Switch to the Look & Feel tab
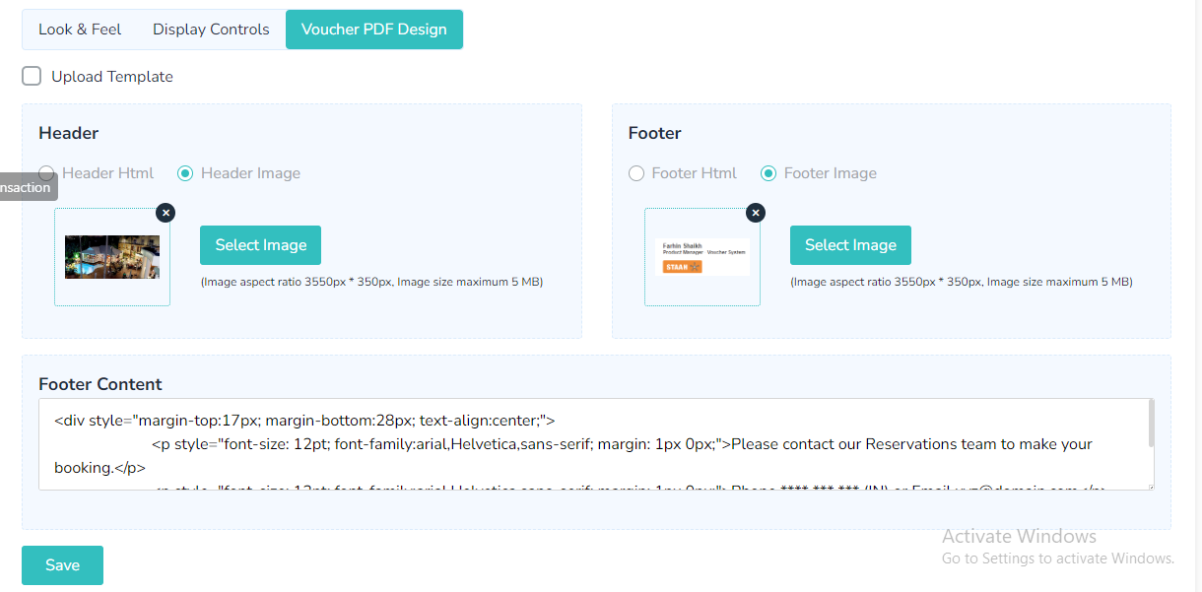The image size is (1202, 592). coord(80,29)
